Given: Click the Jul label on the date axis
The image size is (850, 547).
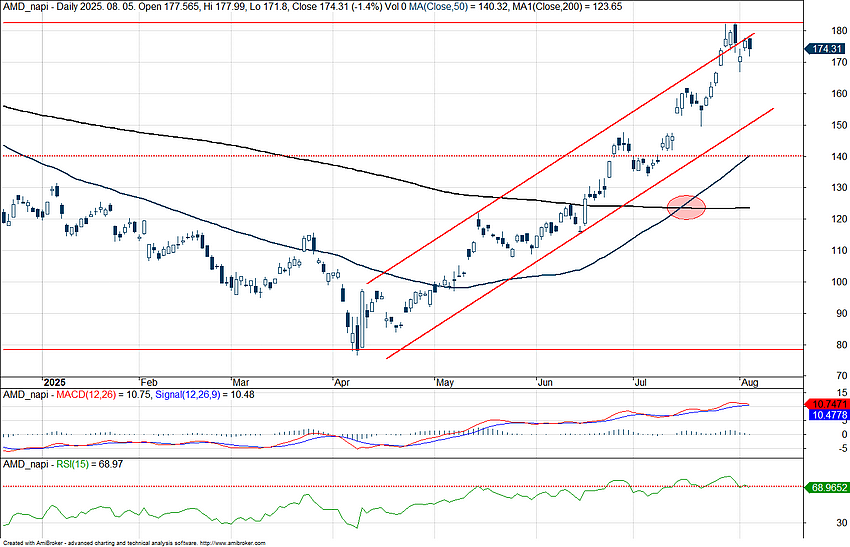Looking at the screenshot, I should coord(640,382).
